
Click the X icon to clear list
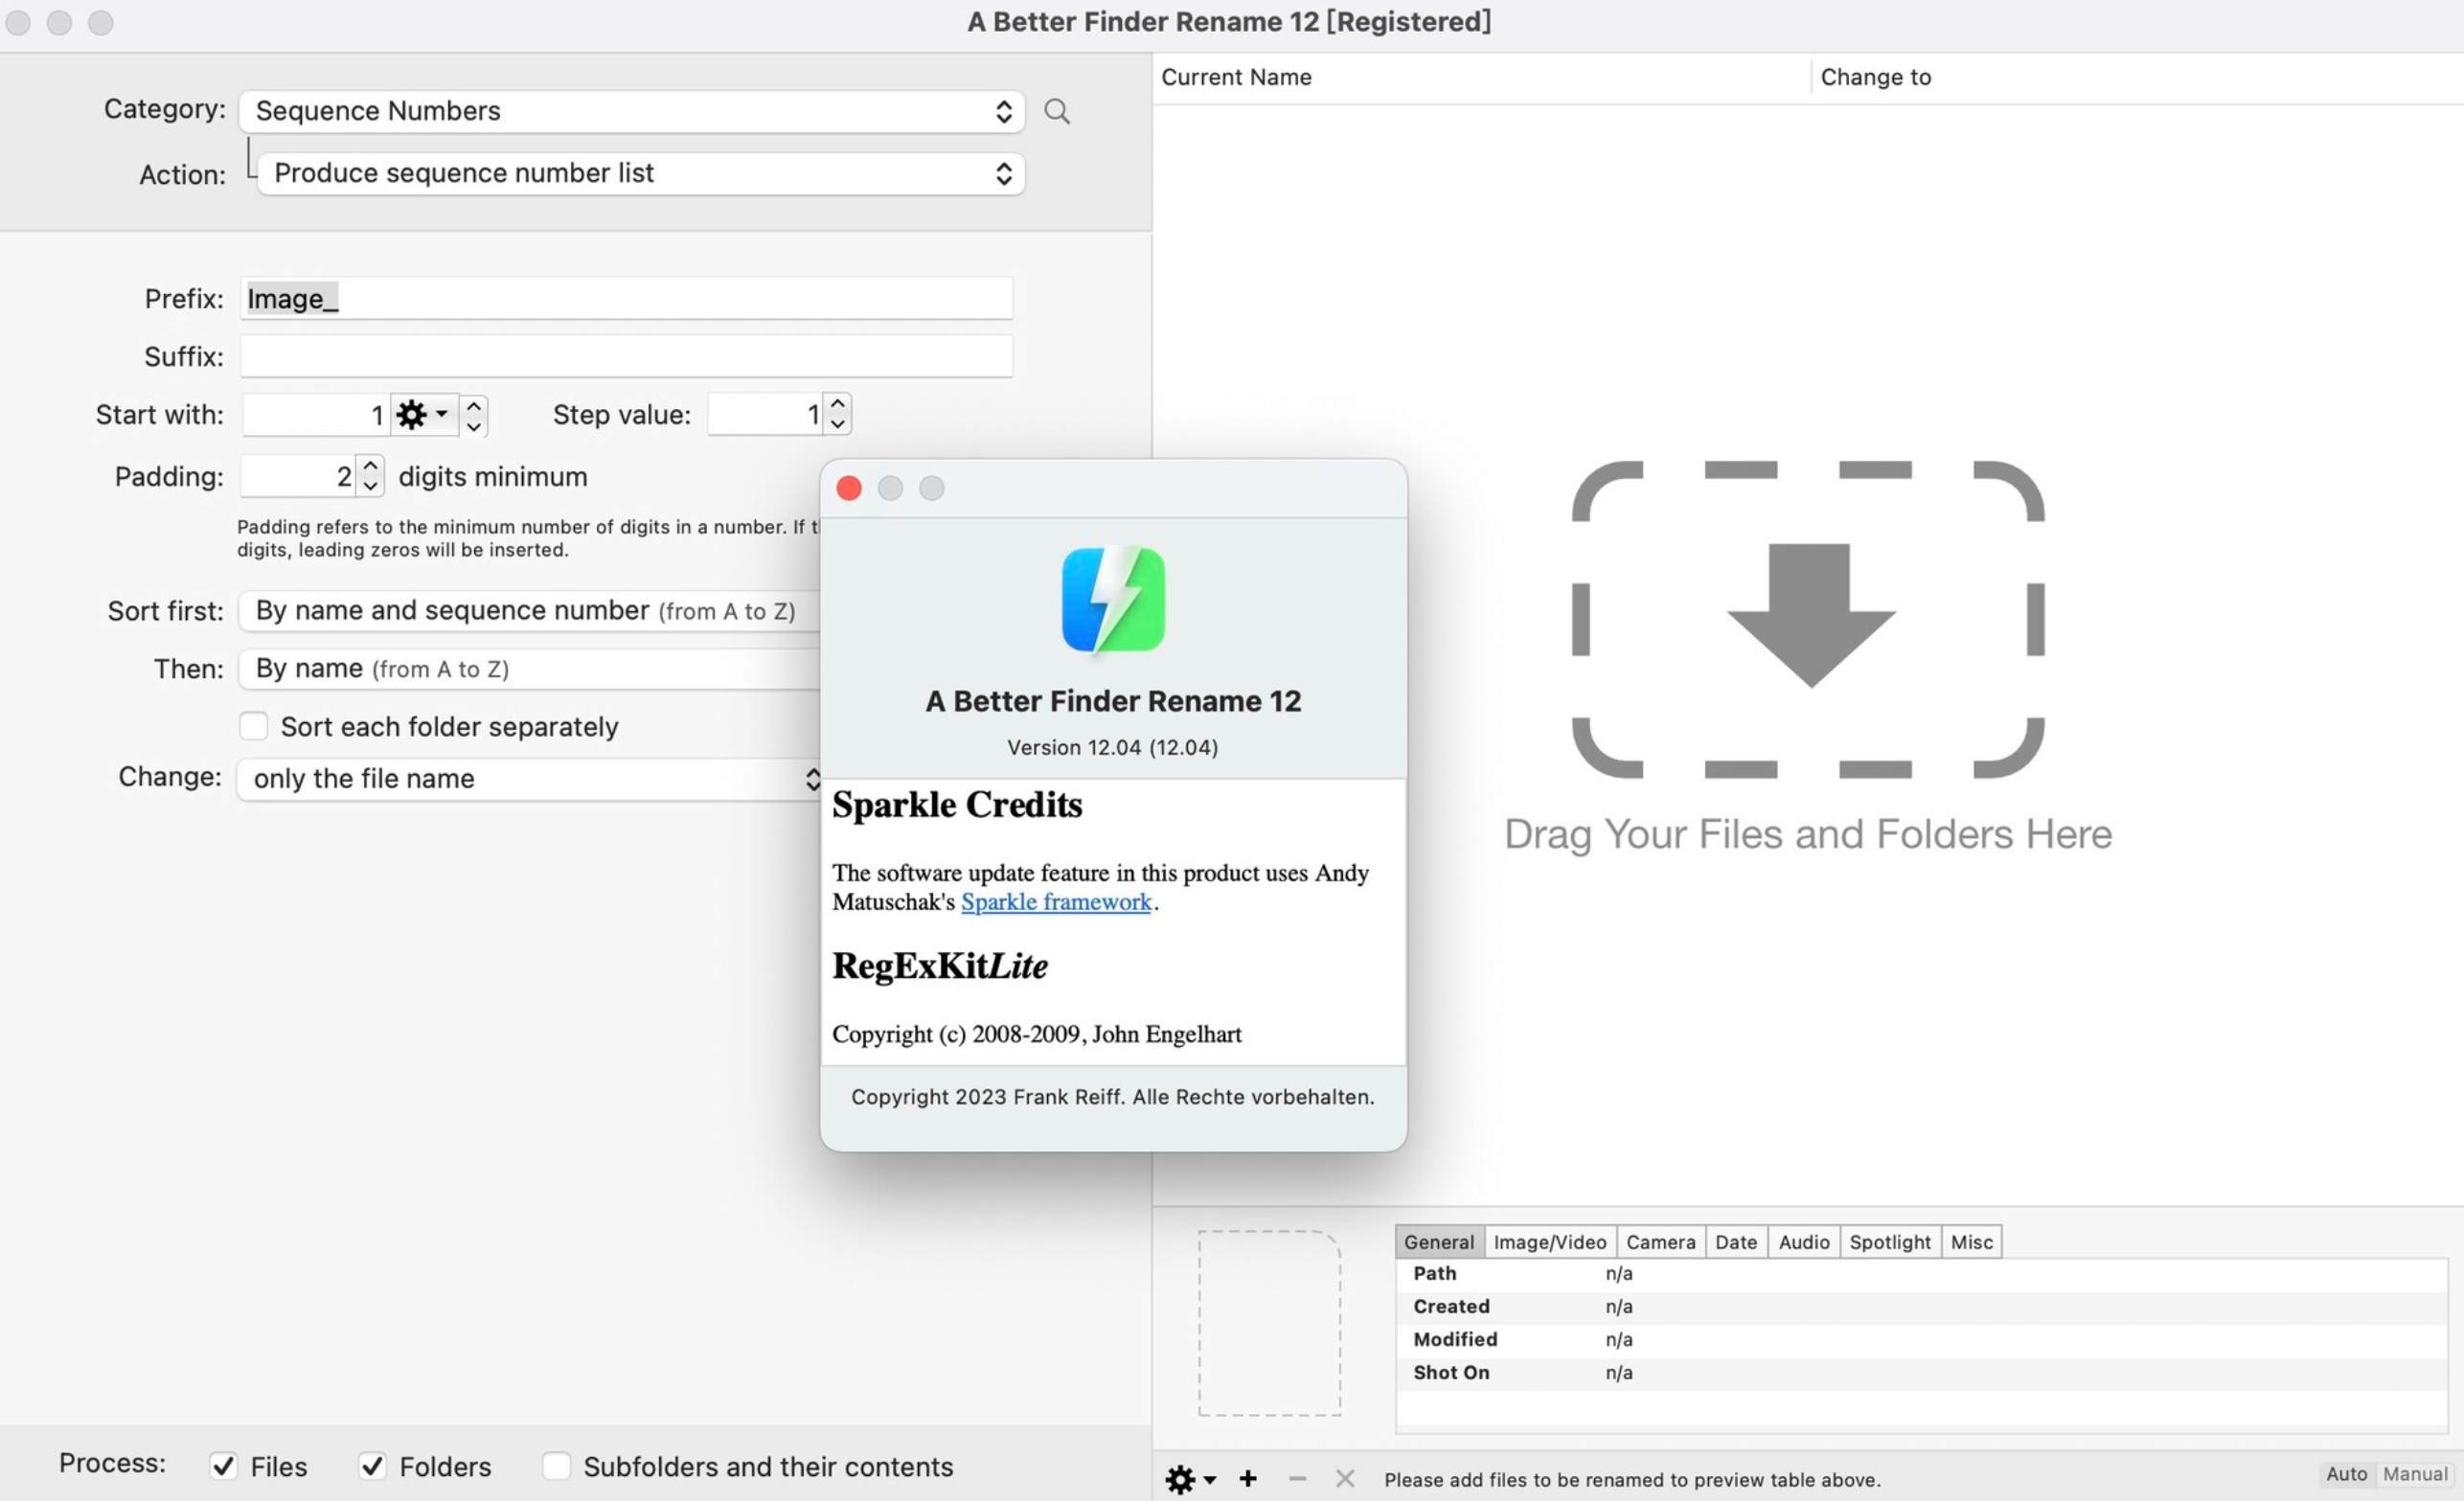point(1345,1478)
